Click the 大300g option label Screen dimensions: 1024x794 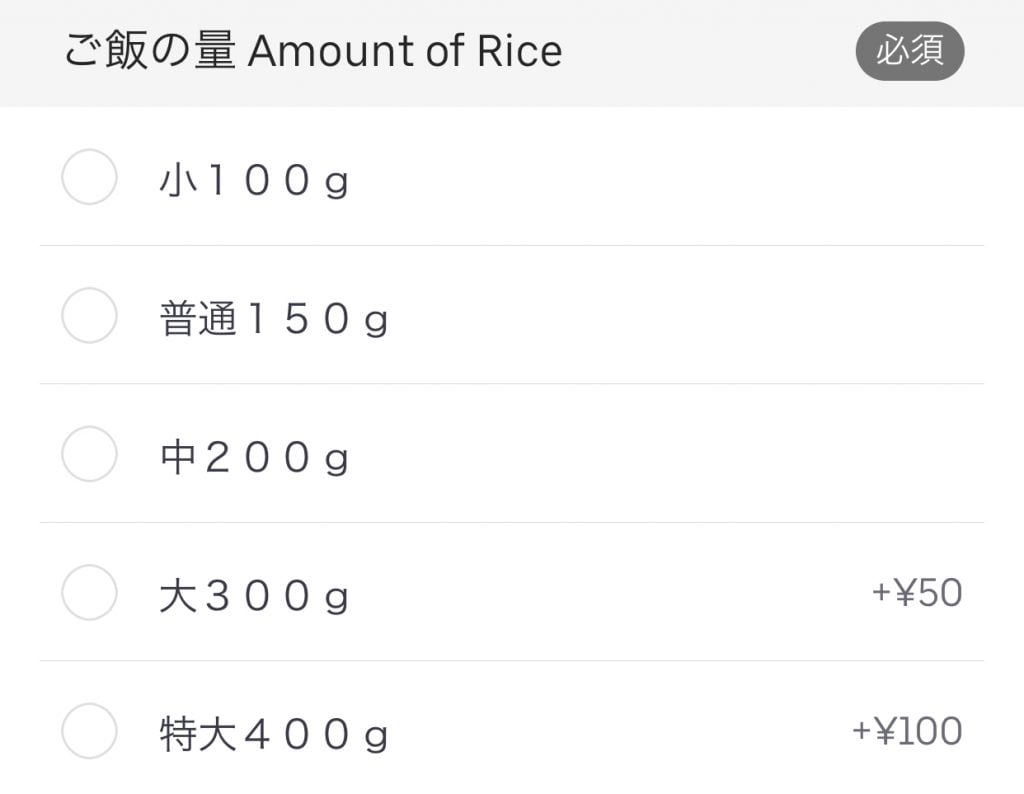pyautogui.click(x=254, y=598)
